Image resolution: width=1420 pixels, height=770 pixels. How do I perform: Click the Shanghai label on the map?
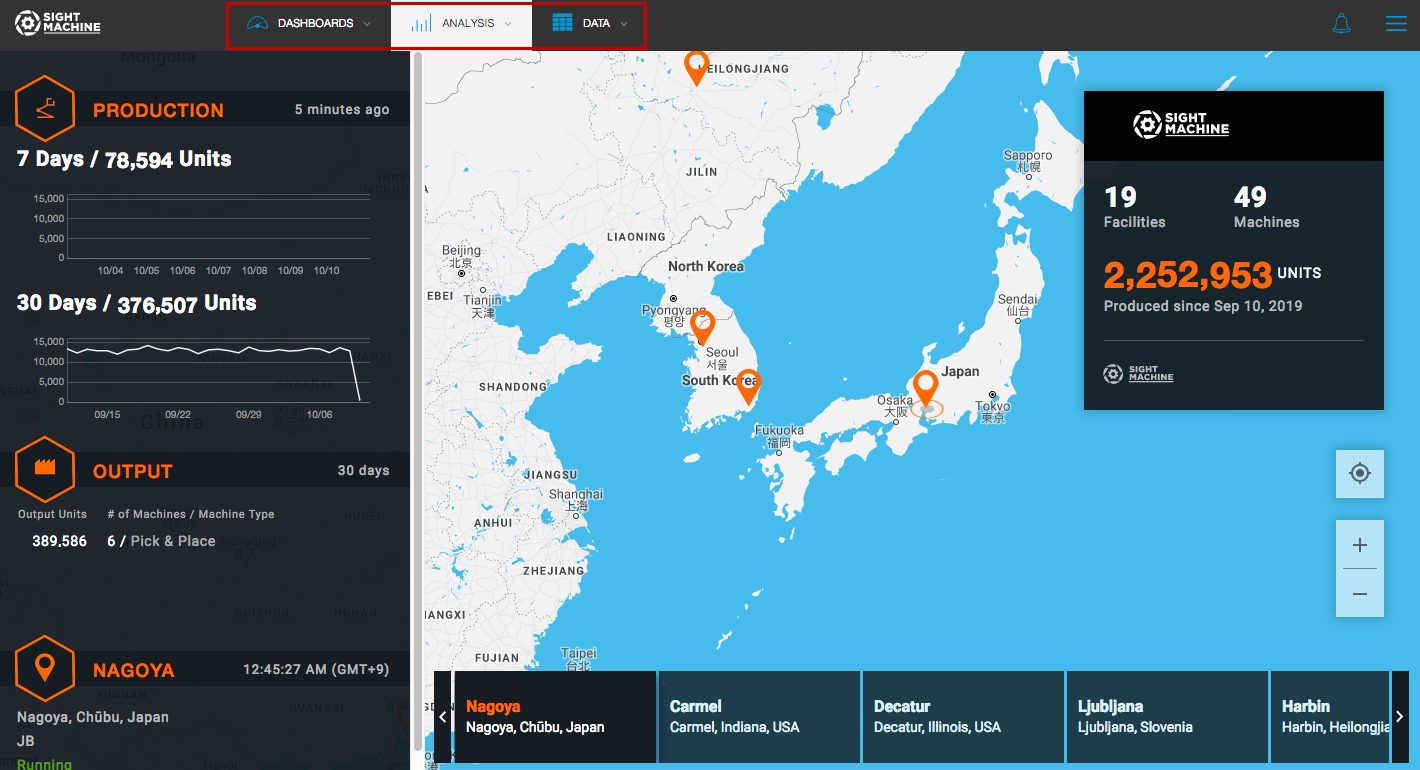[576, 500]
